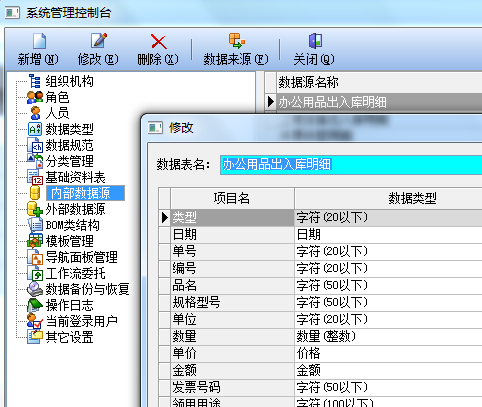Click the 数据规范 icon in tree
The height and width of the screenshot is (407, 482).
(x=36, y=145)
